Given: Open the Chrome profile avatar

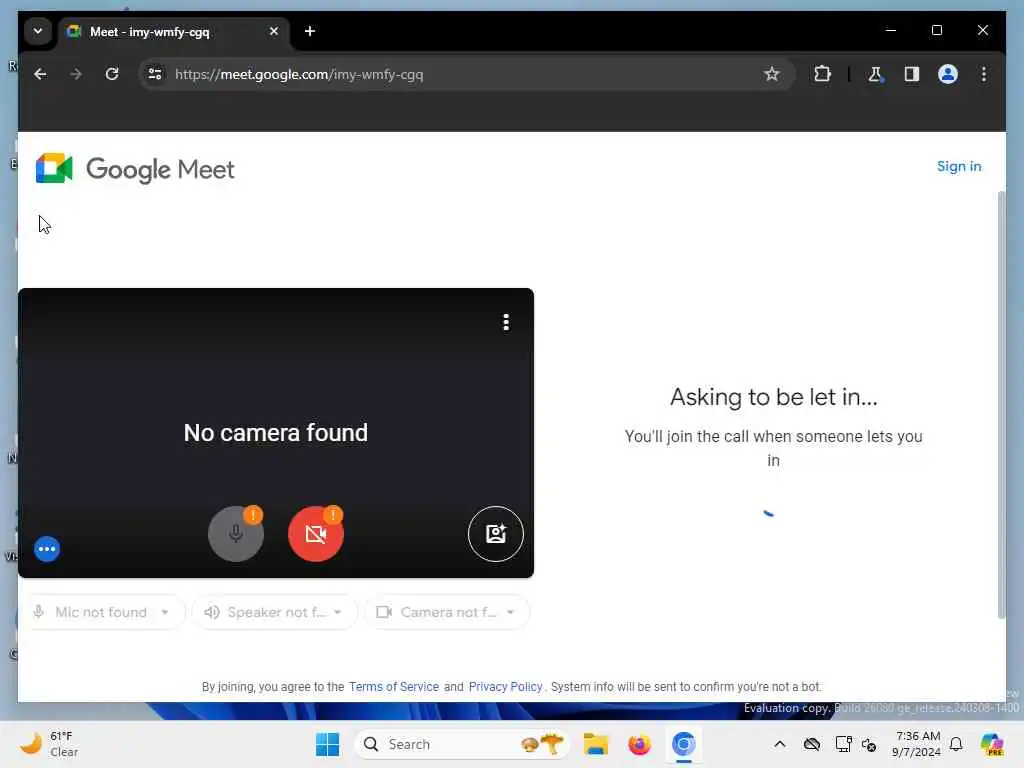Looking at the screenshot, I should click(x=948, y=74).
